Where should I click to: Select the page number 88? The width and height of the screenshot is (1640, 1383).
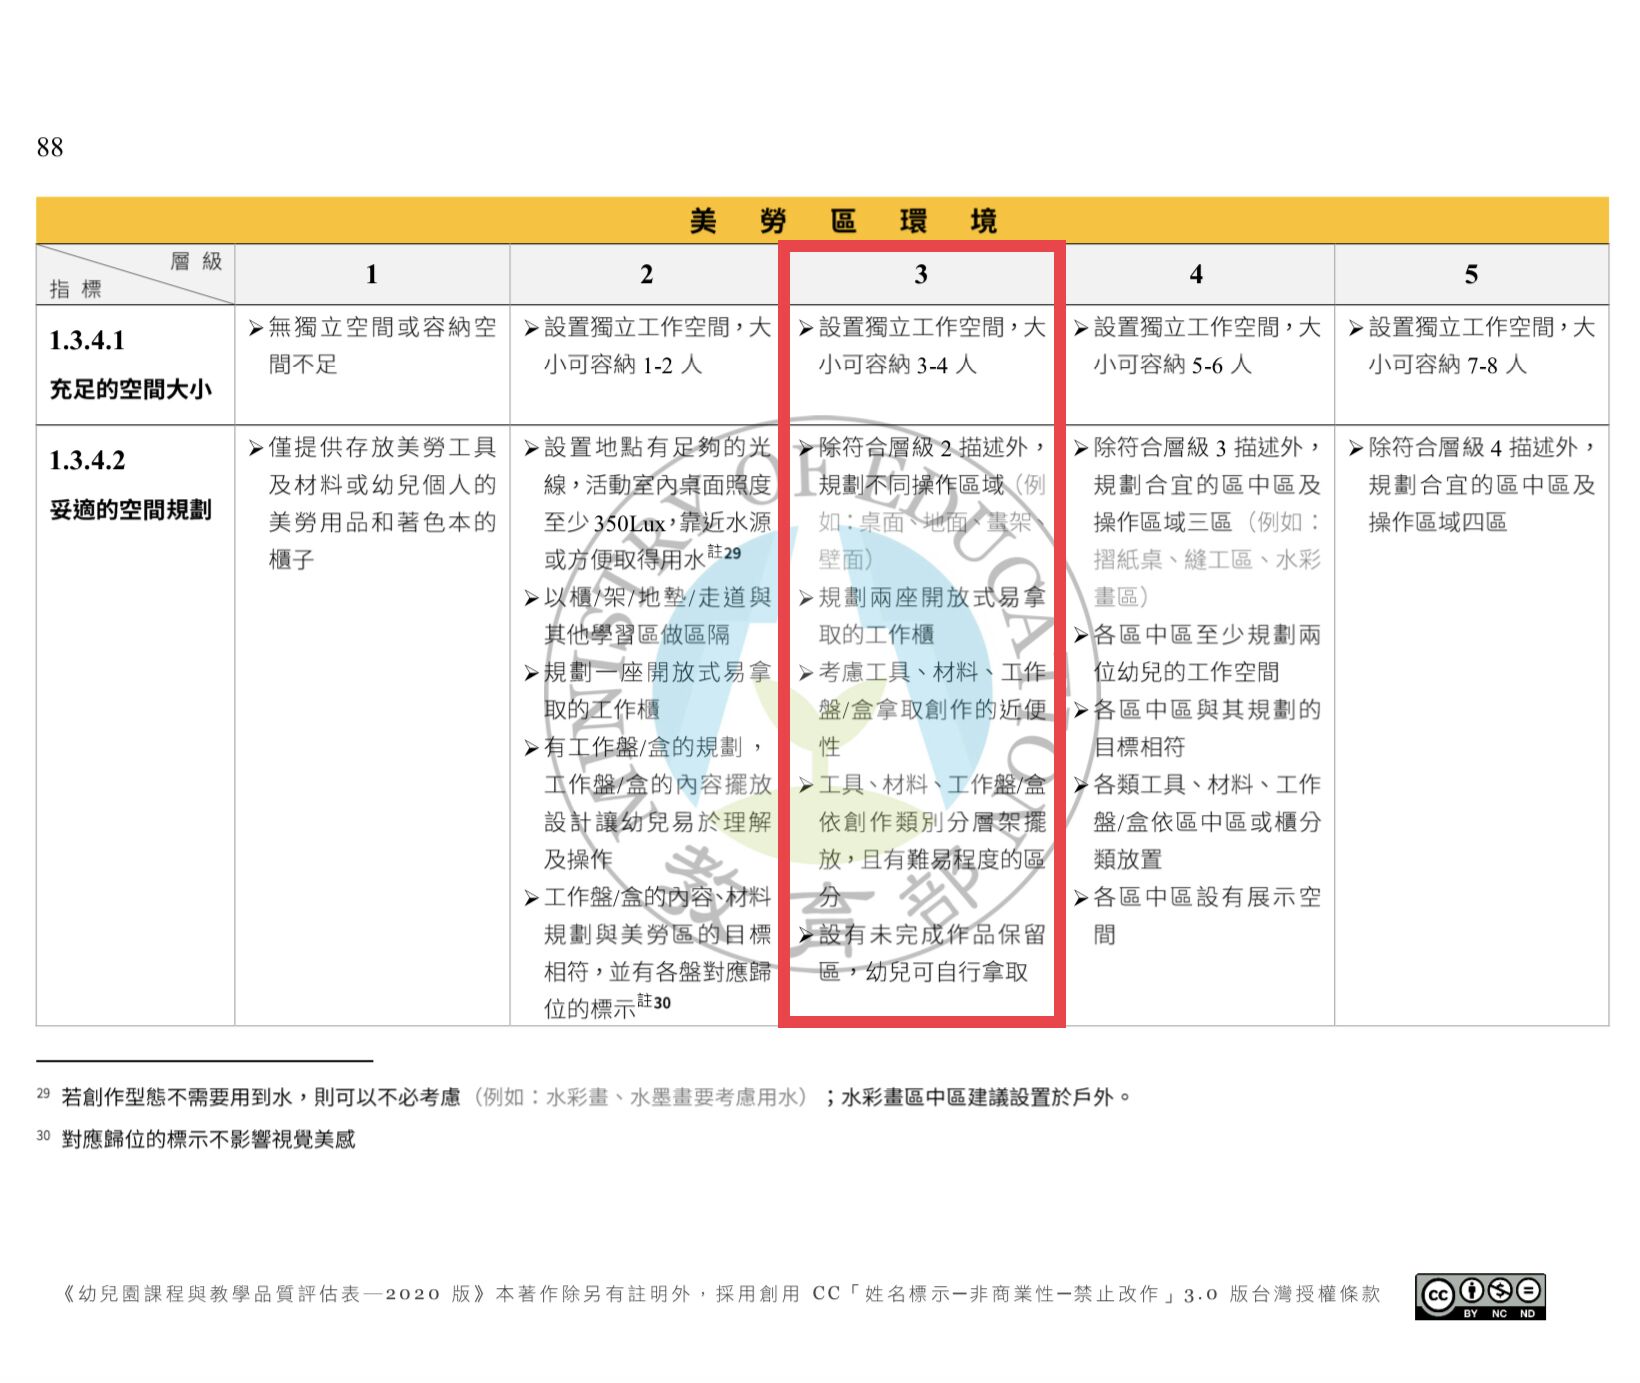50,148
